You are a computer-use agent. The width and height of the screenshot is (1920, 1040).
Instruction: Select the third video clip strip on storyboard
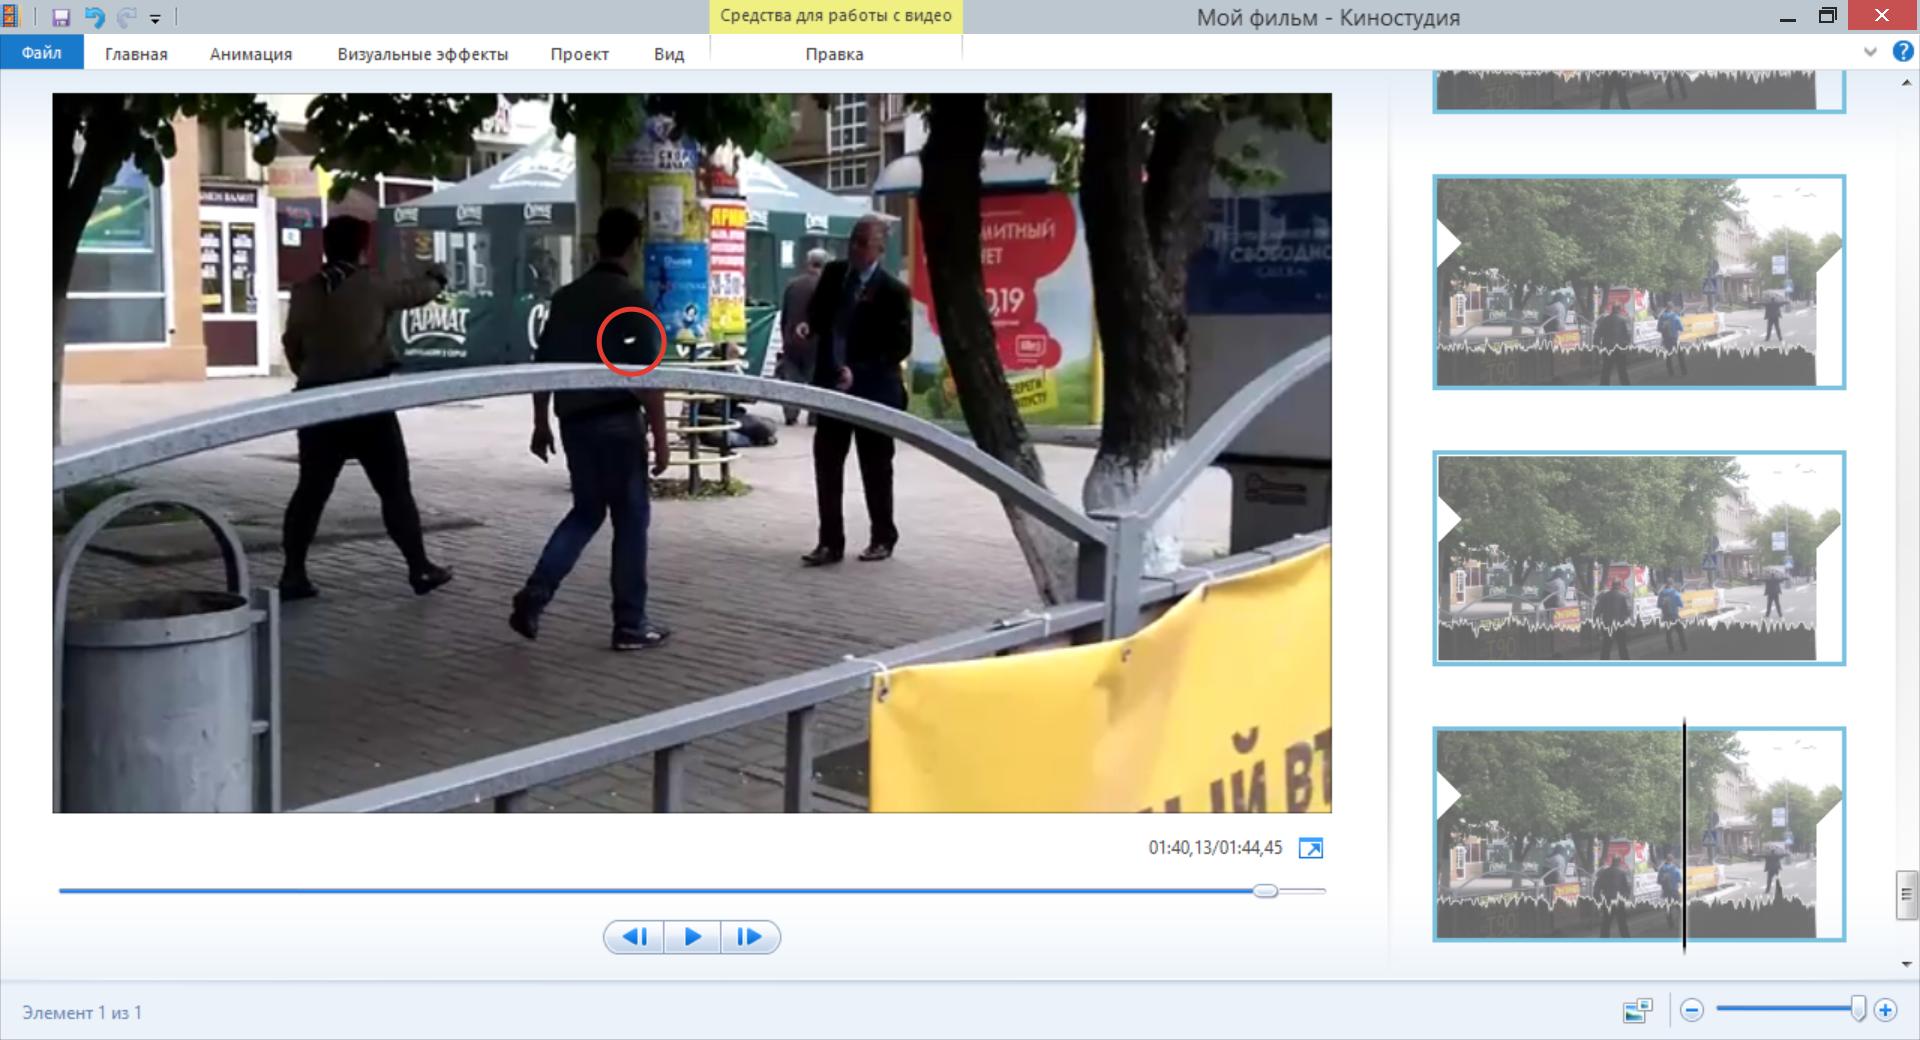(x=1639, y=558)
